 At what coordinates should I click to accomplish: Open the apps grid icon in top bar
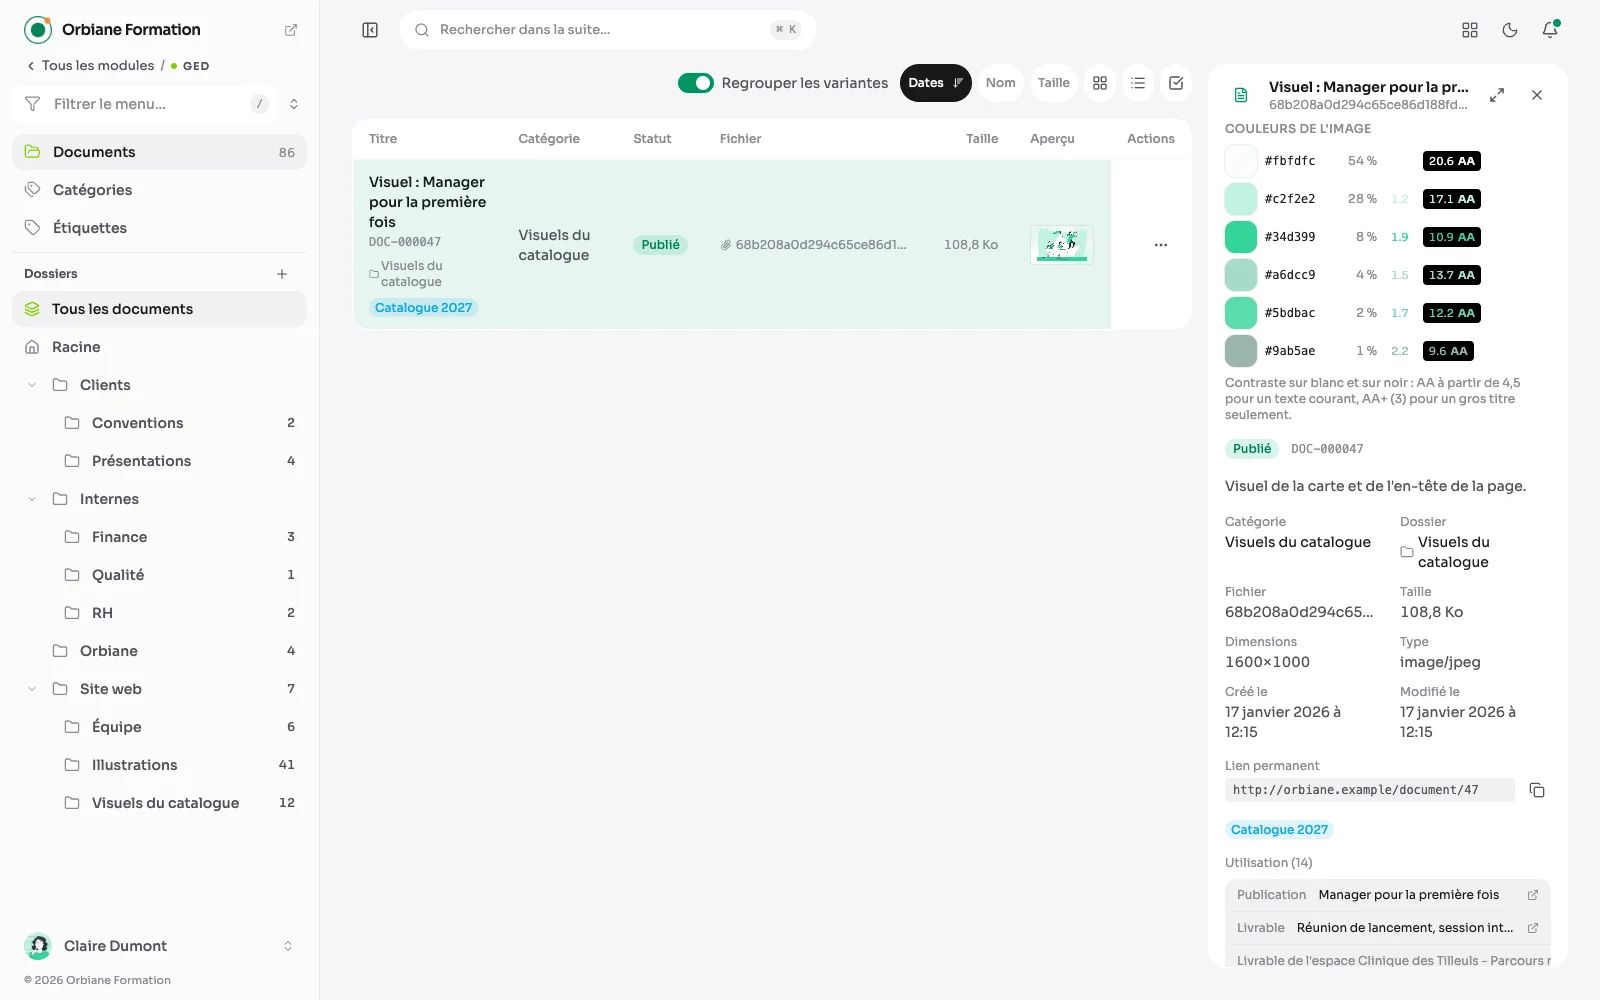1470,30
